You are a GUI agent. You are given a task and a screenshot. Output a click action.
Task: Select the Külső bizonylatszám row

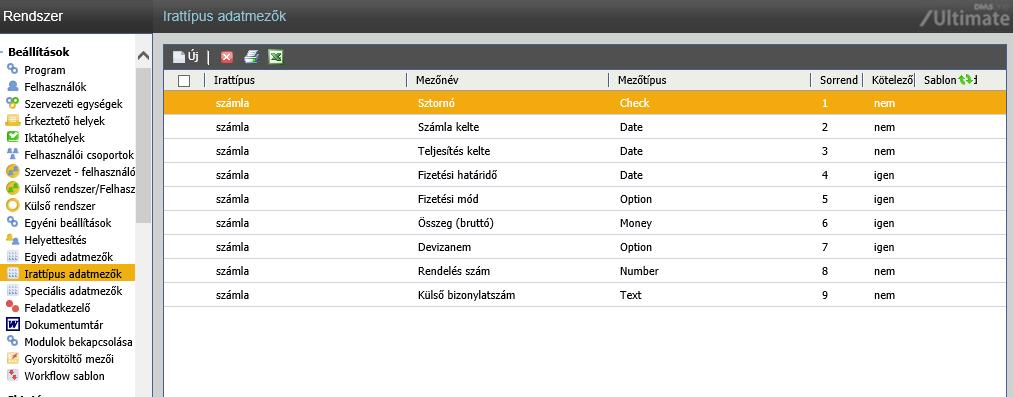click(x=585, y=295)
